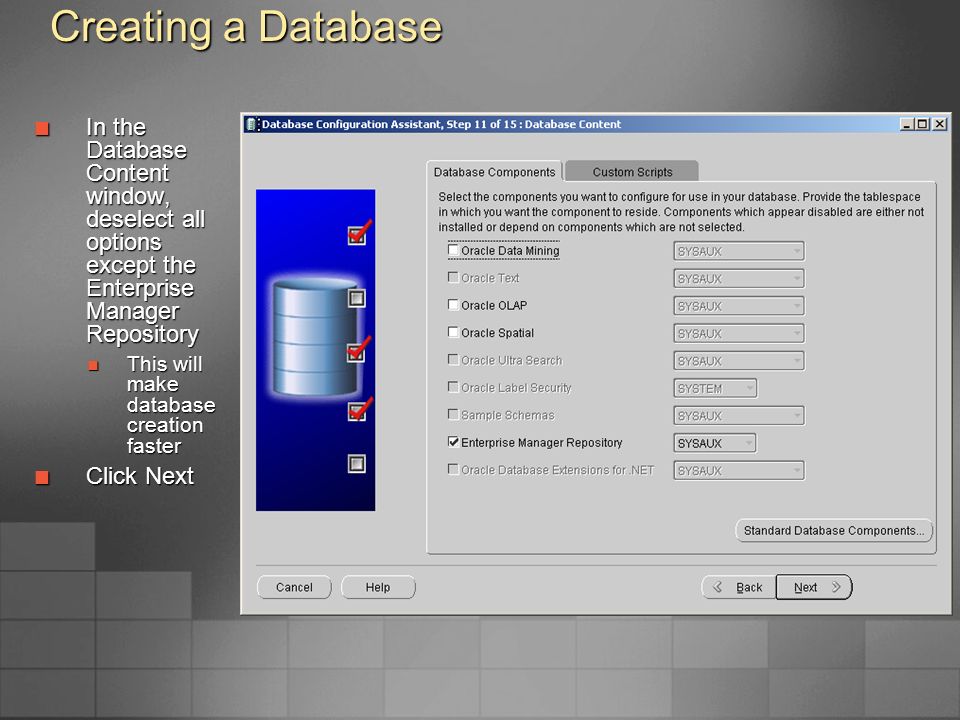Click the Oracle Spatial label
This screenshot has width=960, height=720.
[x=497, y=333]
